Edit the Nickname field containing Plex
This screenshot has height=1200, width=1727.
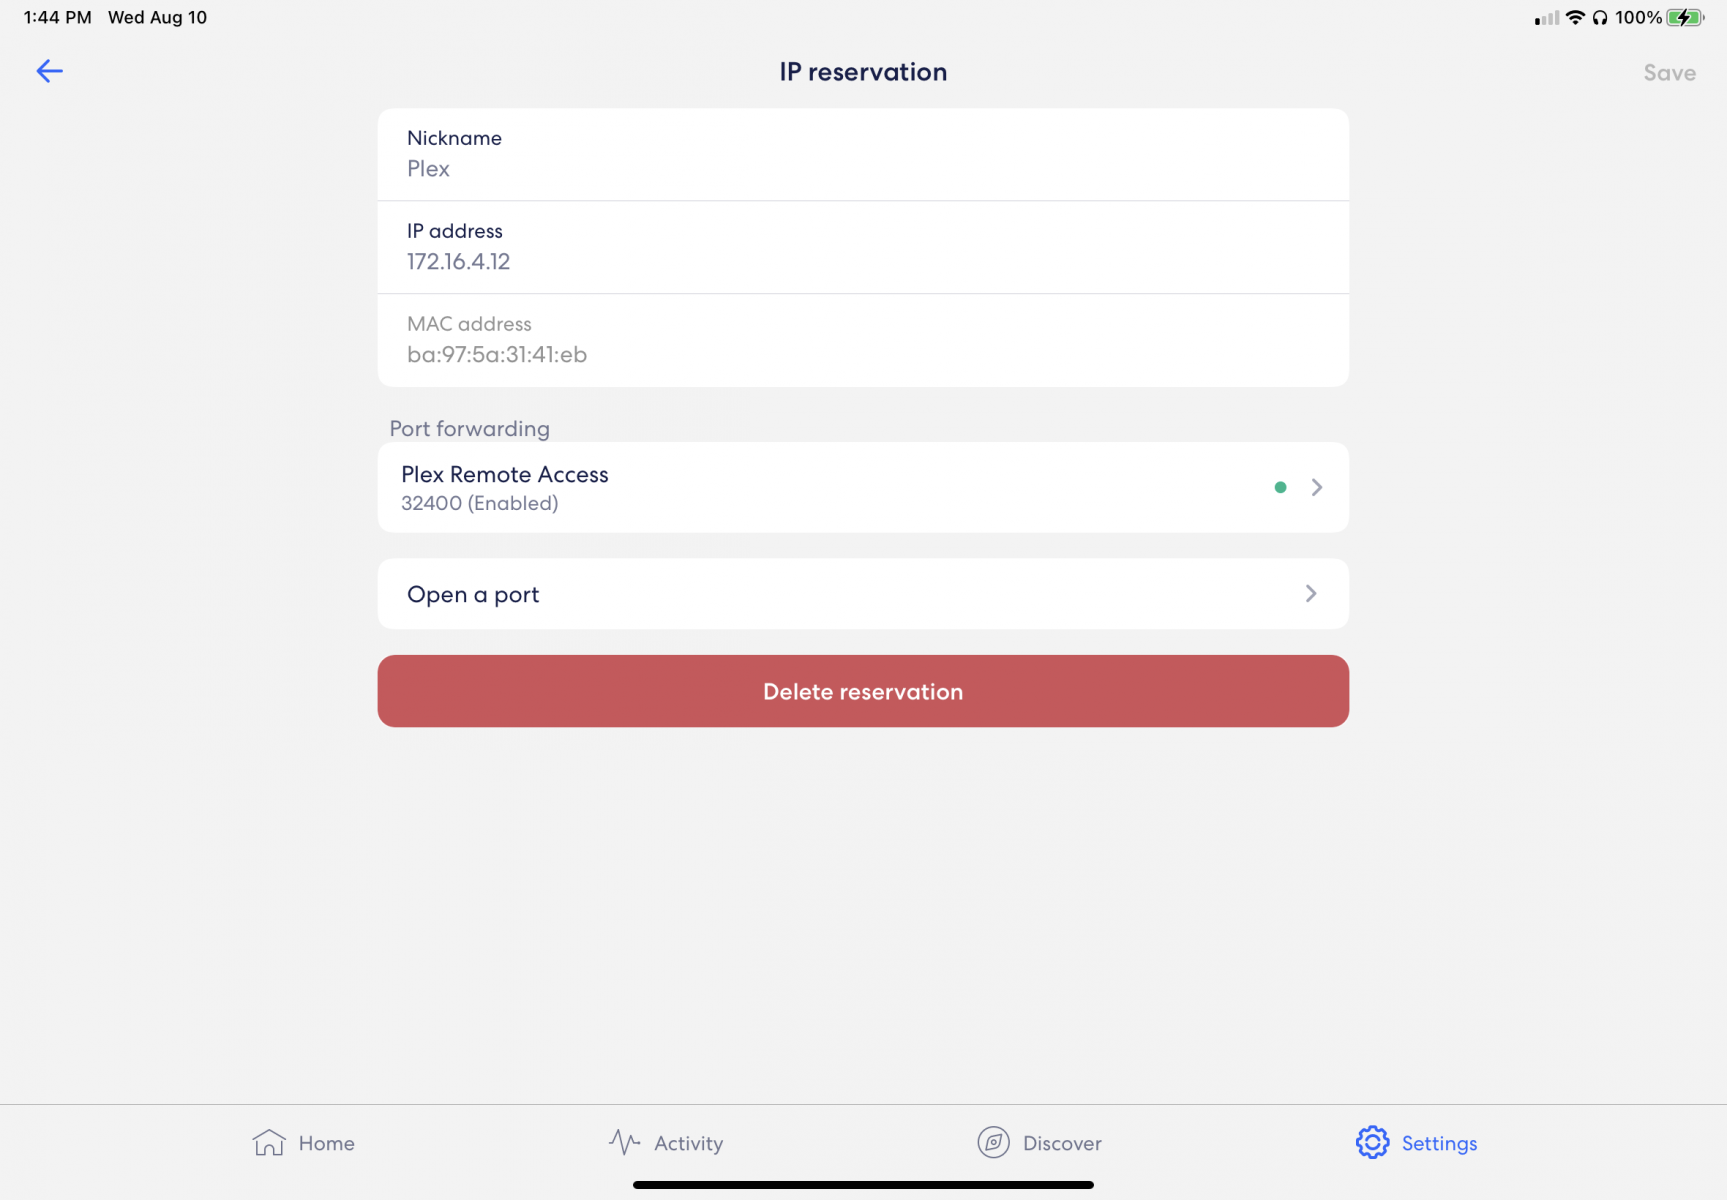[x=862, y=168]
